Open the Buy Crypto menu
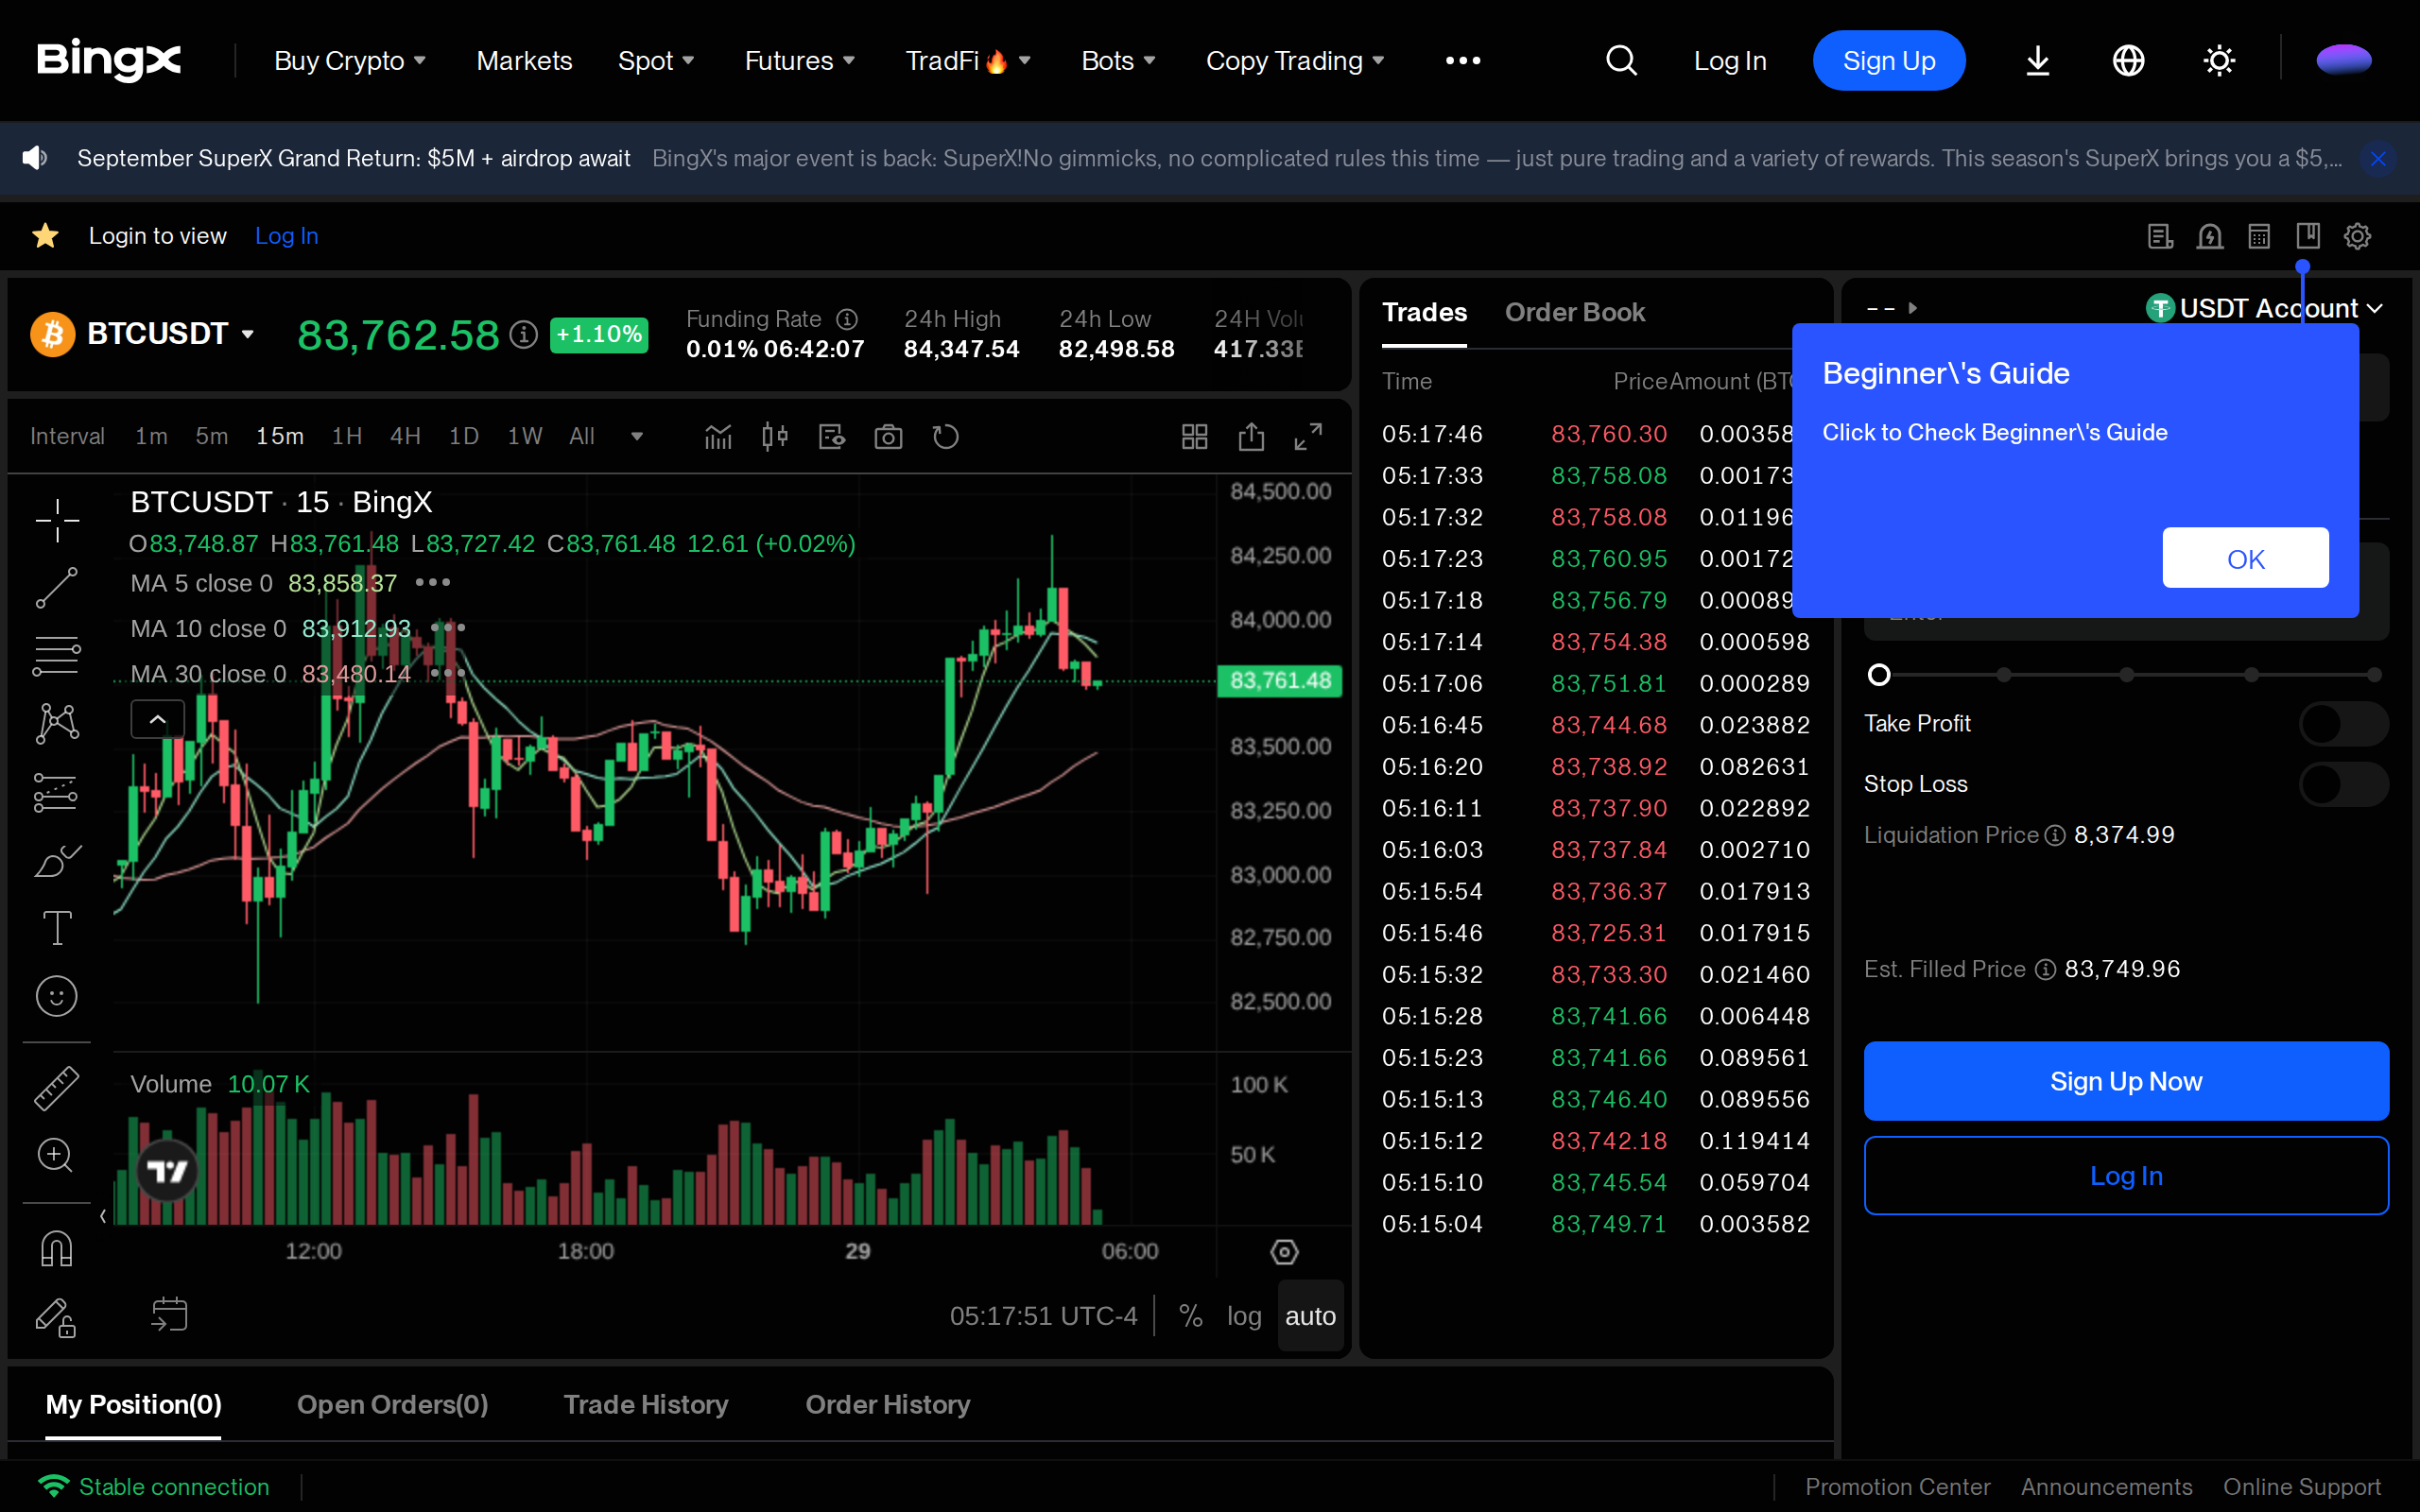The width and height of the screenshot is (2420, 1512). [350, 61]
